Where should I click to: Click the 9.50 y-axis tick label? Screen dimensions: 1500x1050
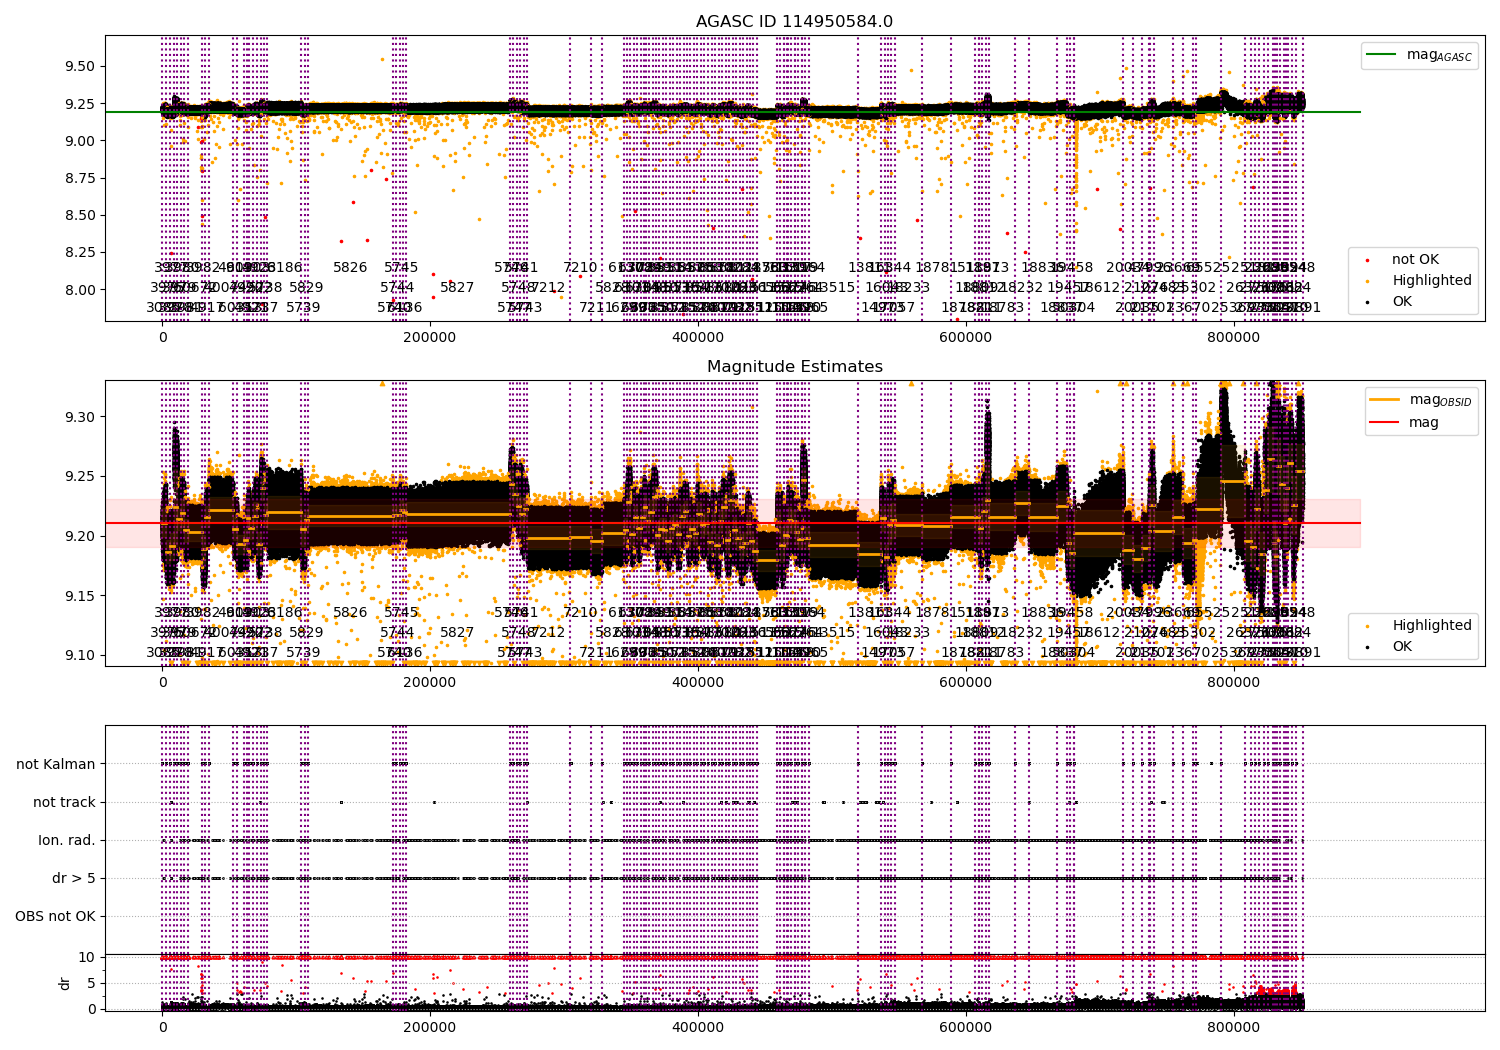point(79,66)
